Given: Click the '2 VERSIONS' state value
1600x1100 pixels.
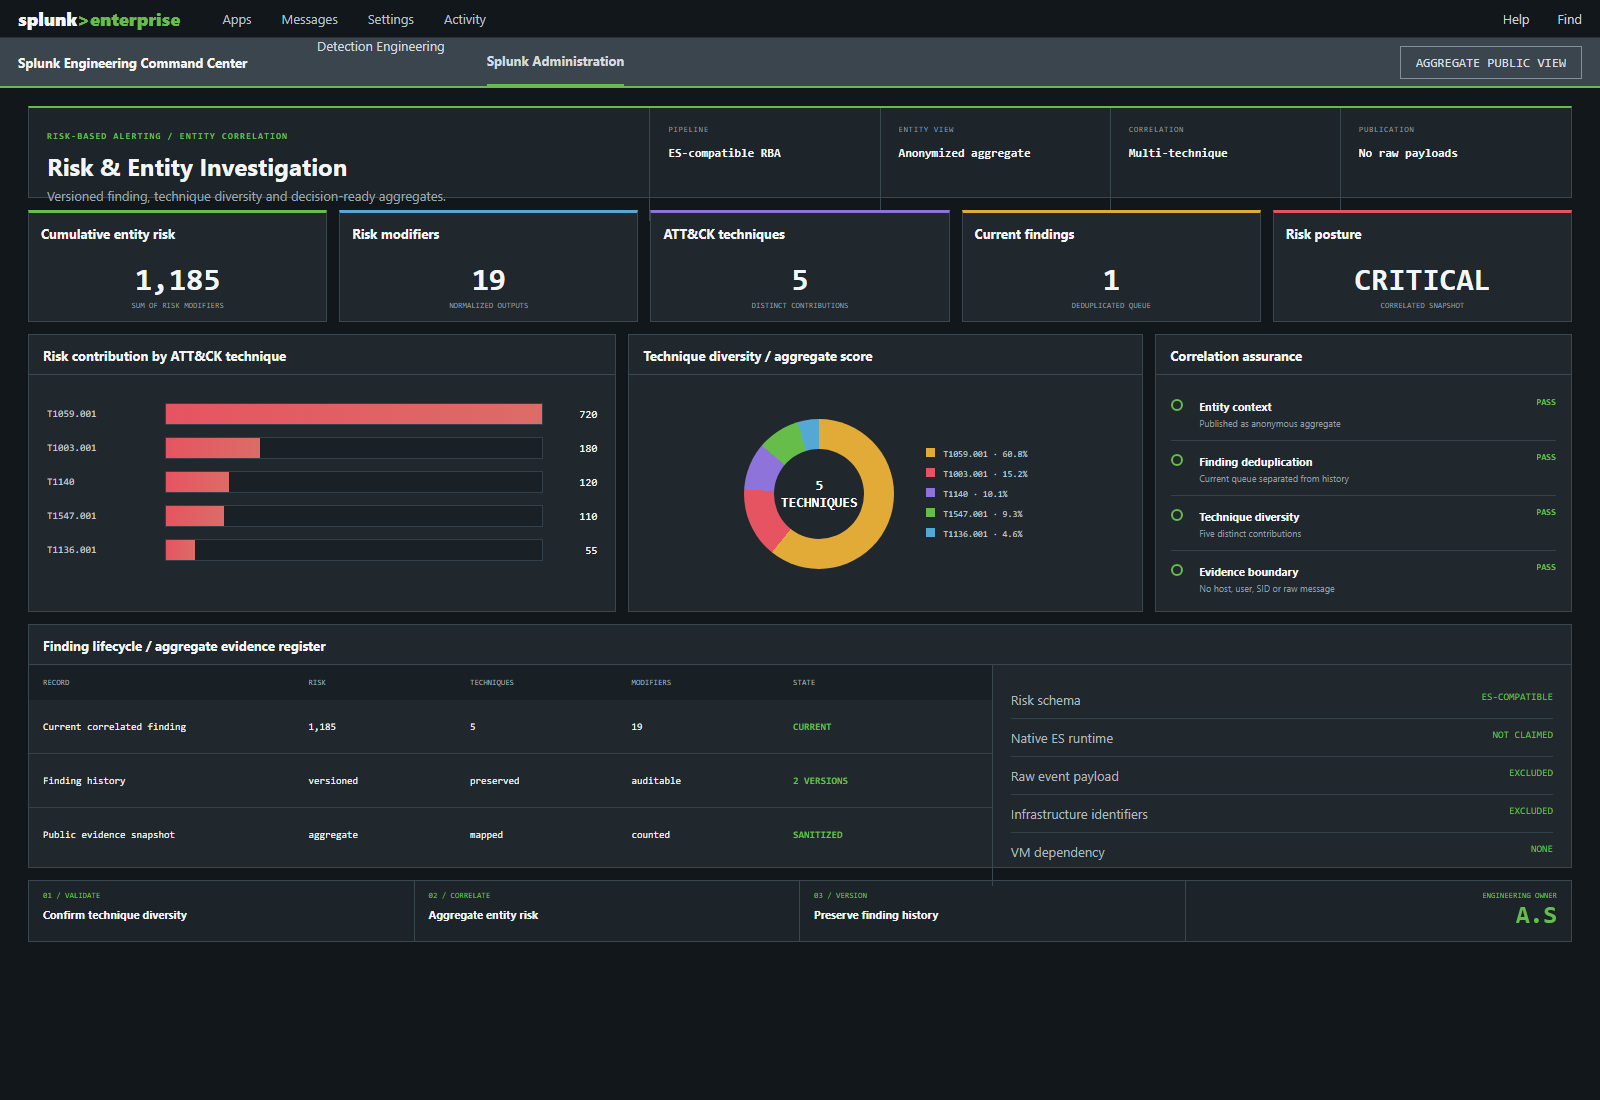Looking at the screenshot, I should [820, 781].
